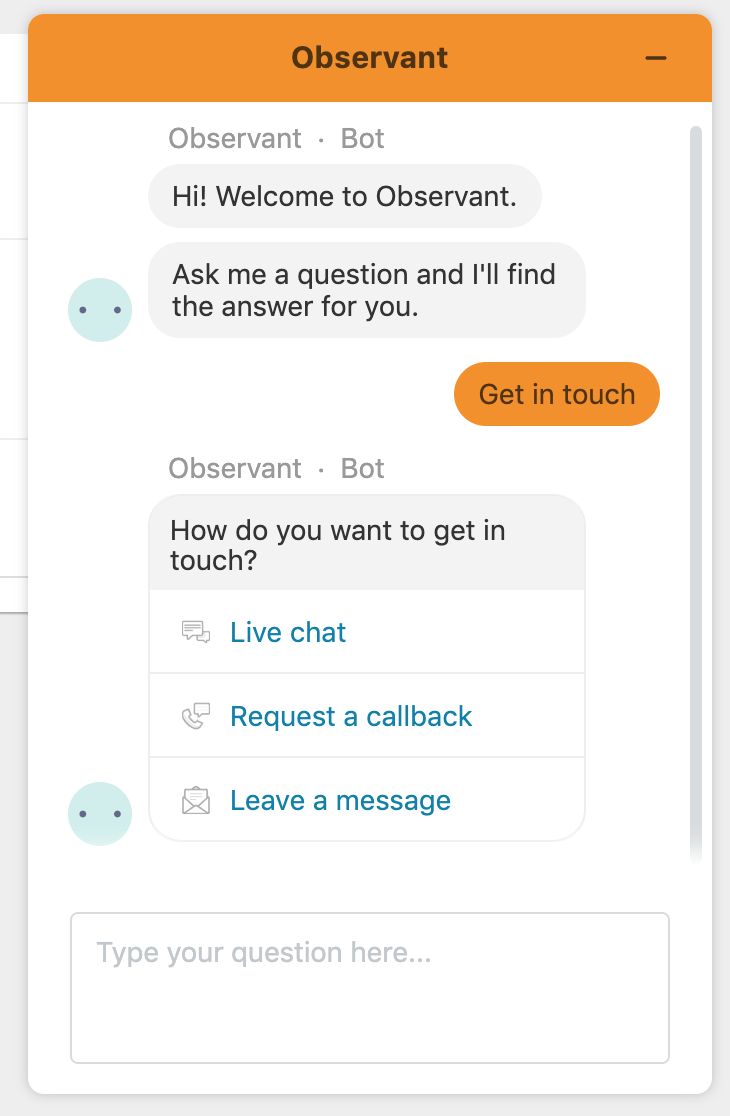Image resolution: width=730 pixels, height=1116 pixels.
Task: Pick the Leave a message option
Action: 340,801
